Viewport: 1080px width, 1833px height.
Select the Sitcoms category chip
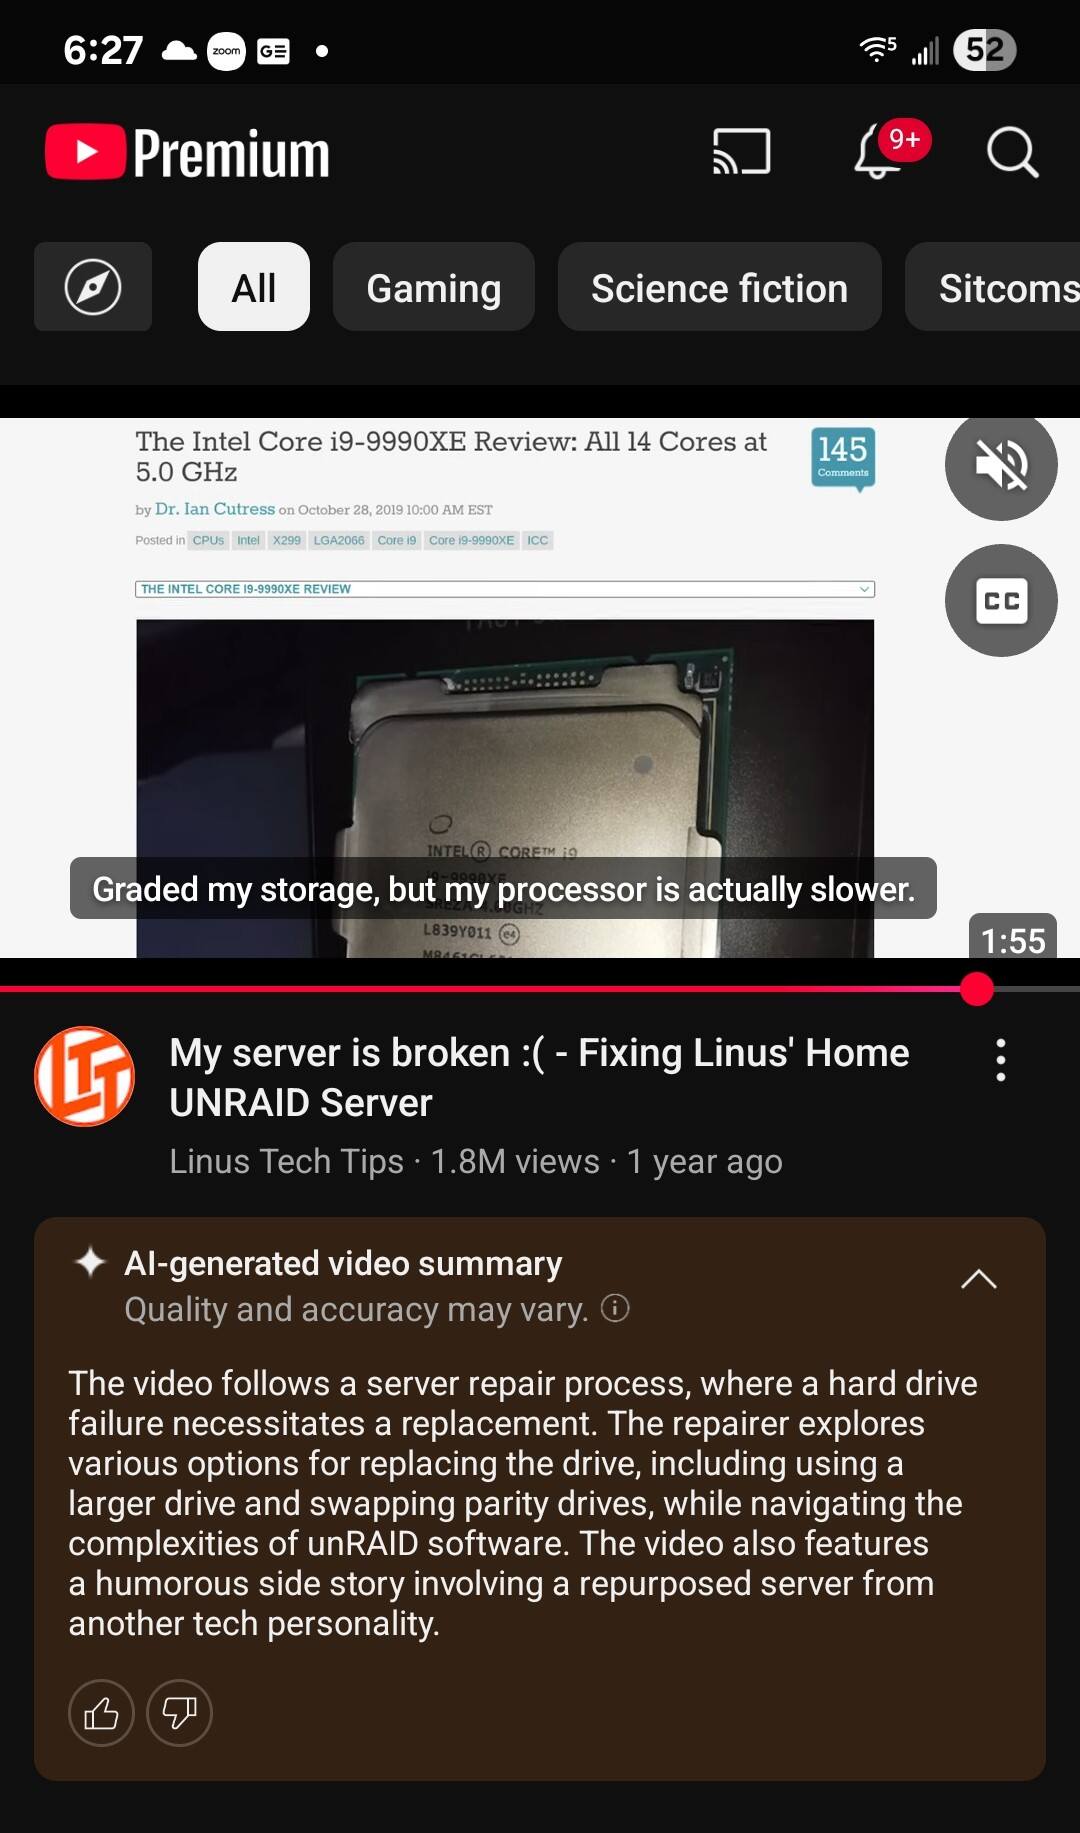[993, 287]
